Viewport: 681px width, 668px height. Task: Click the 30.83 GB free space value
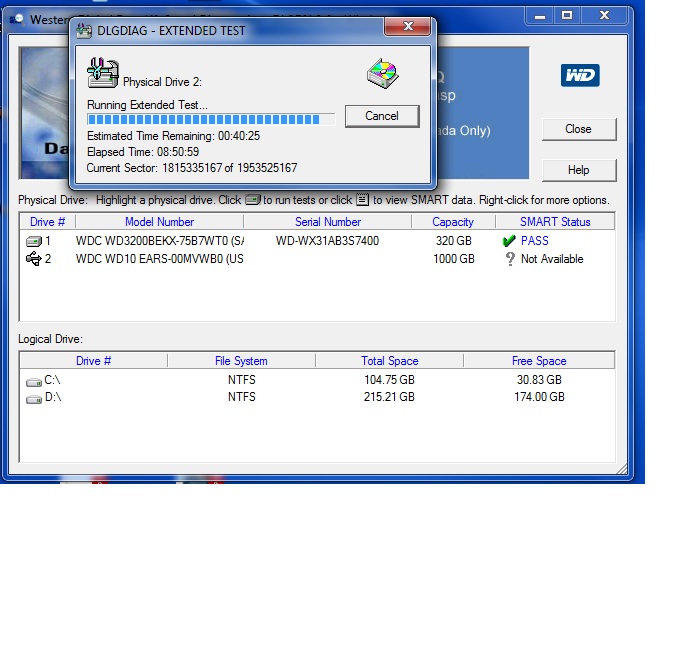pyautogui.click(x=539, y=380)
